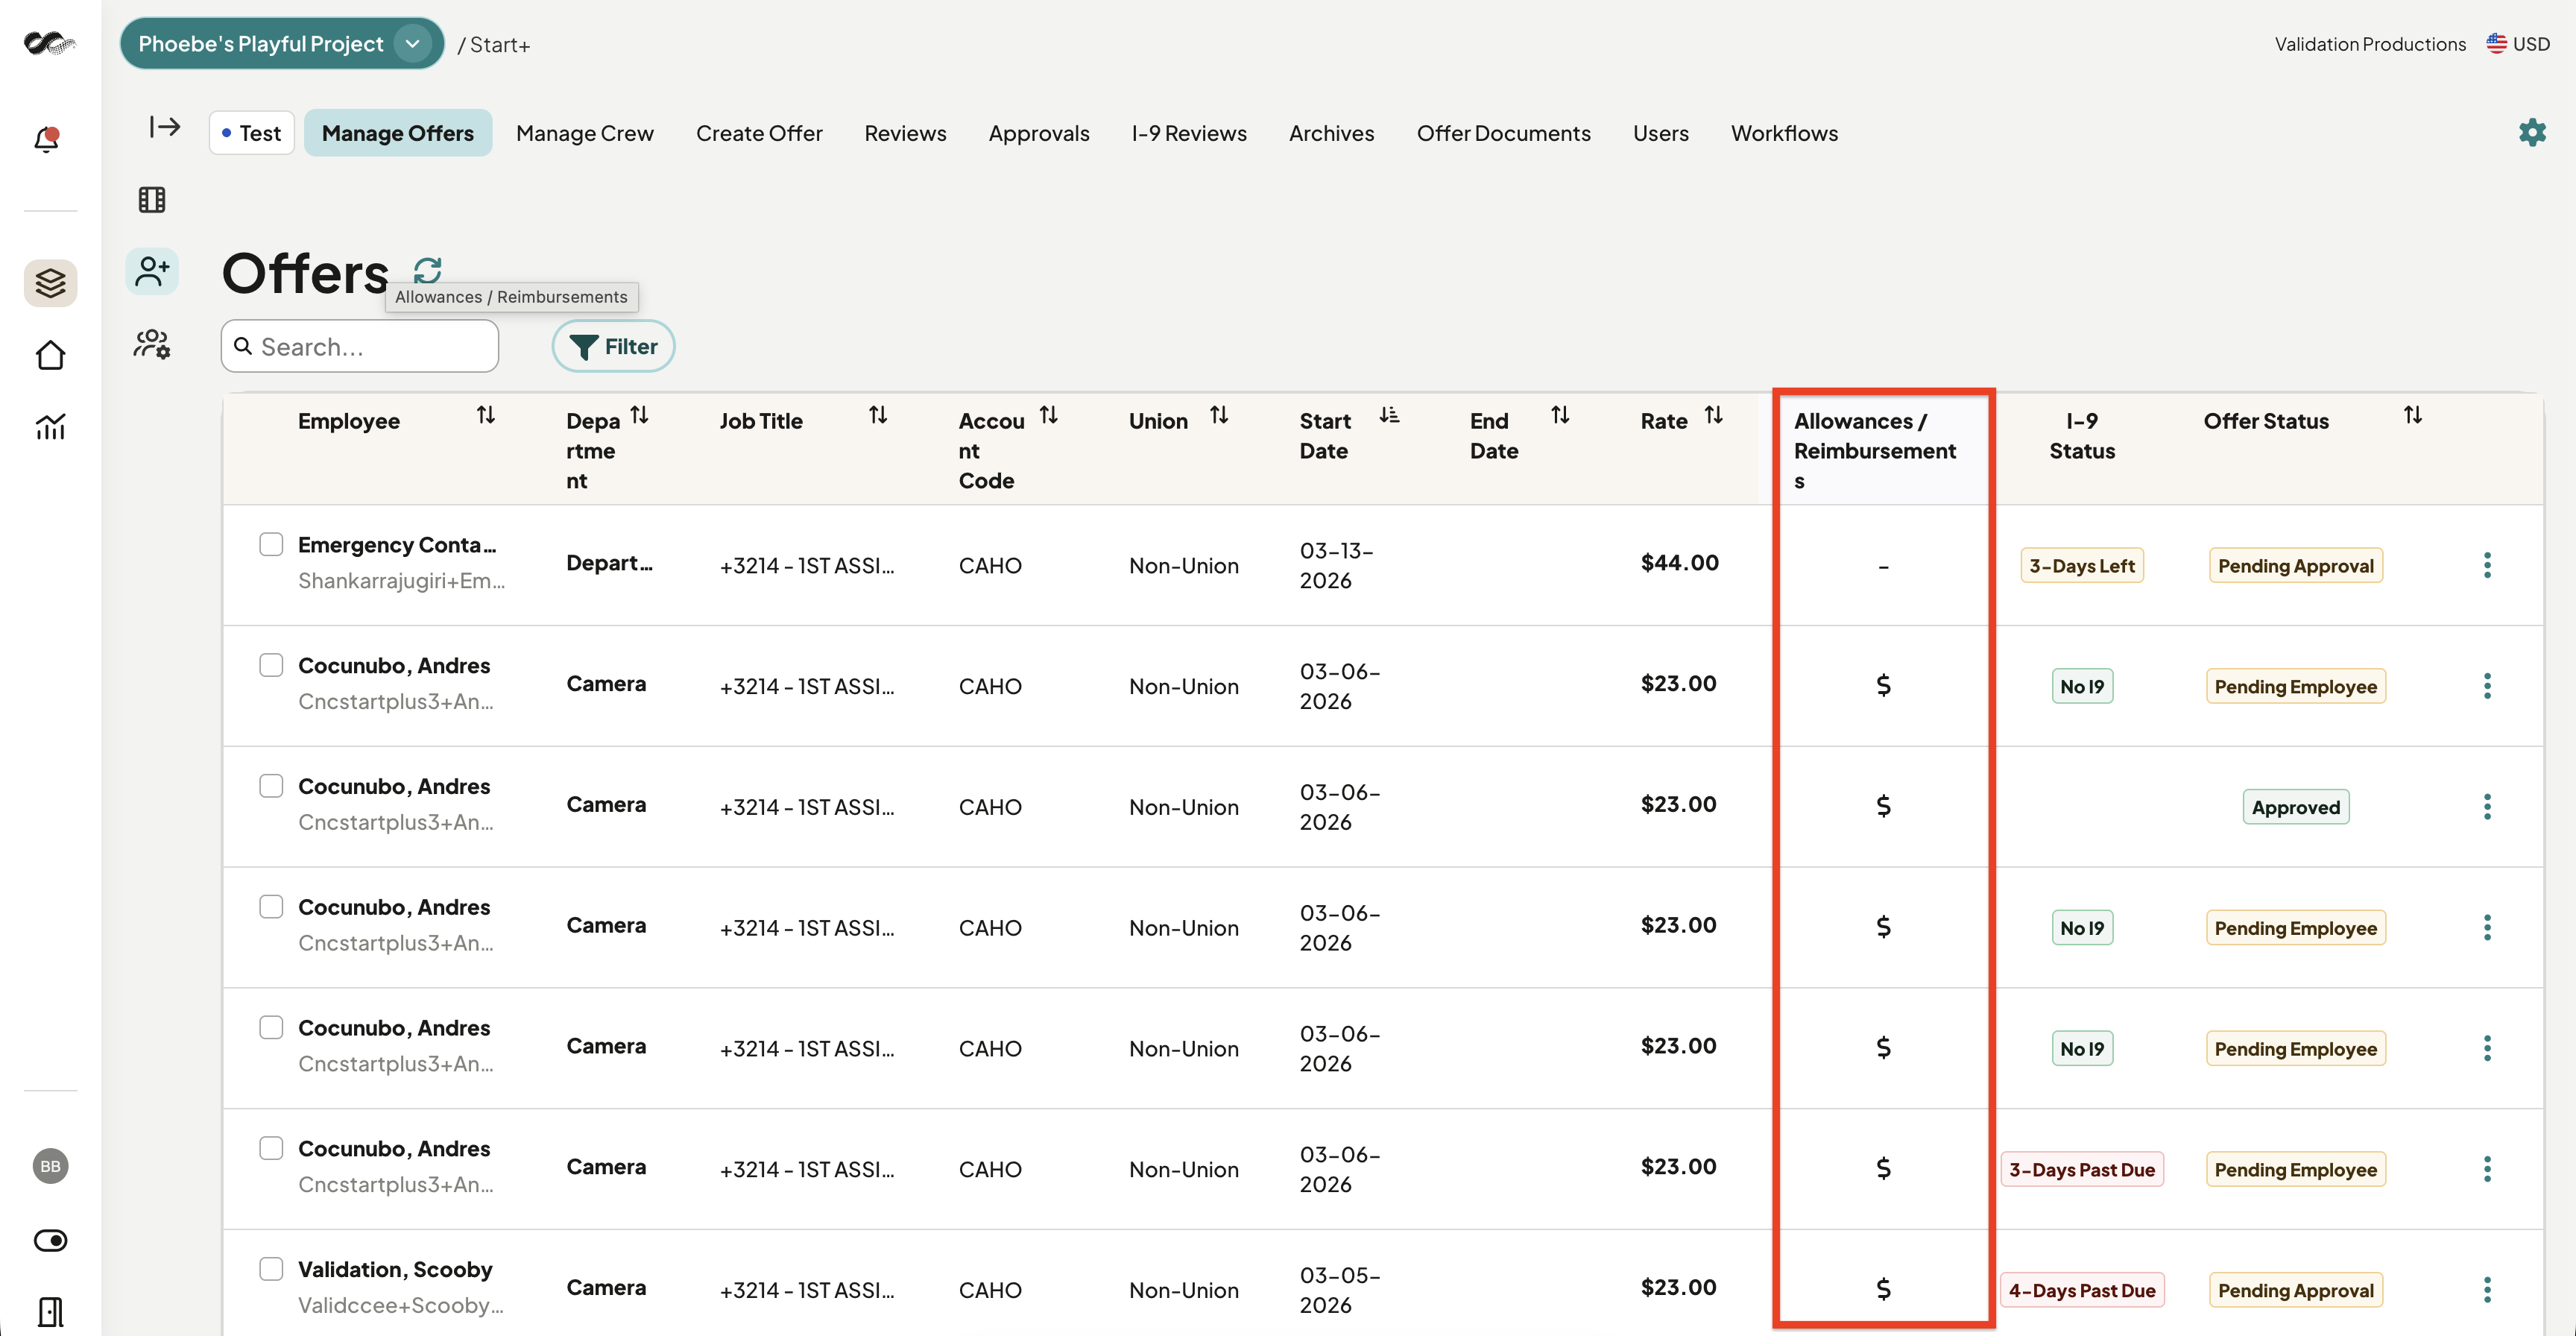Open row menu for Validation, Scooby offer

(x=2487, y=1289)
